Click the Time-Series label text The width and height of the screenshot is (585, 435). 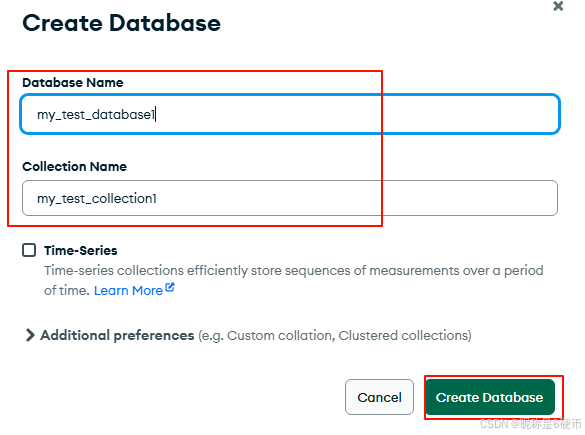[81, 250]
